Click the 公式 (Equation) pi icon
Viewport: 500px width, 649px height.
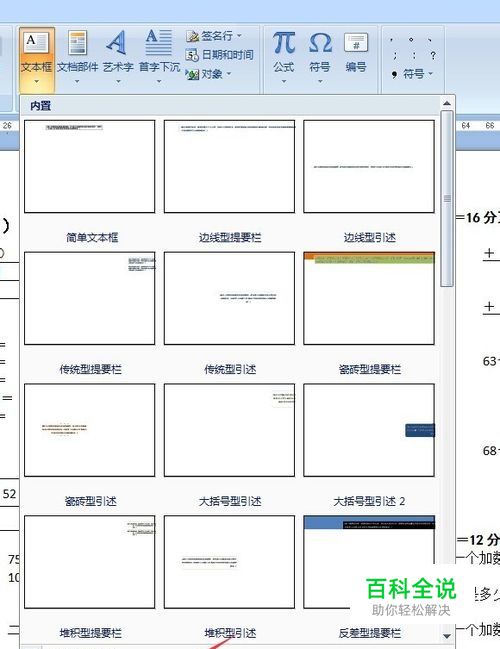point(284,43)
